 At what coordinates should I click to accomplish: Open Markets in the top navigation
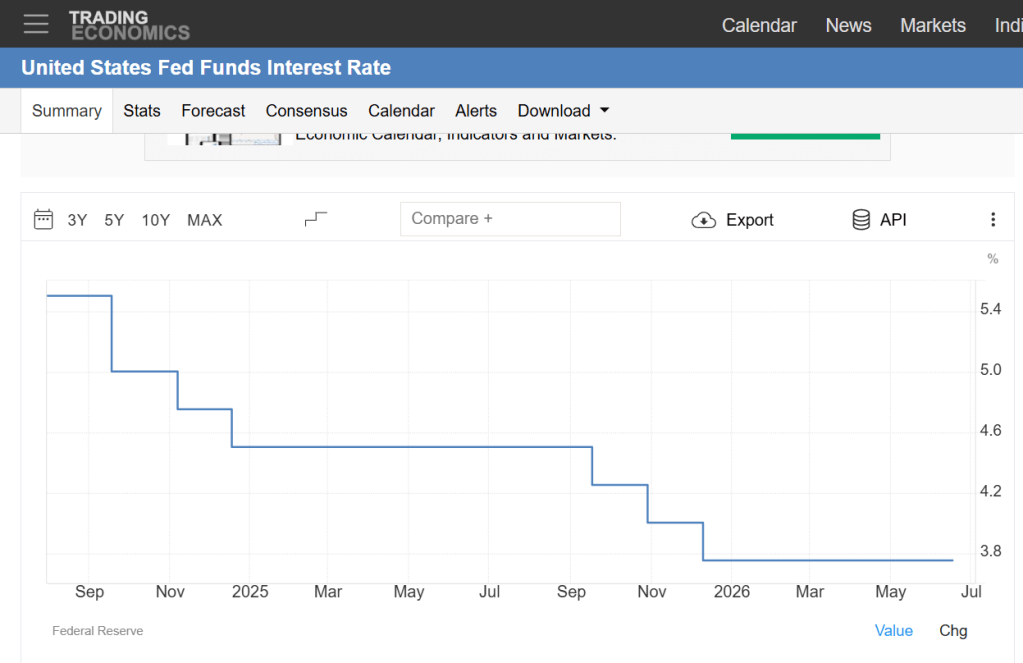(933, 25)
